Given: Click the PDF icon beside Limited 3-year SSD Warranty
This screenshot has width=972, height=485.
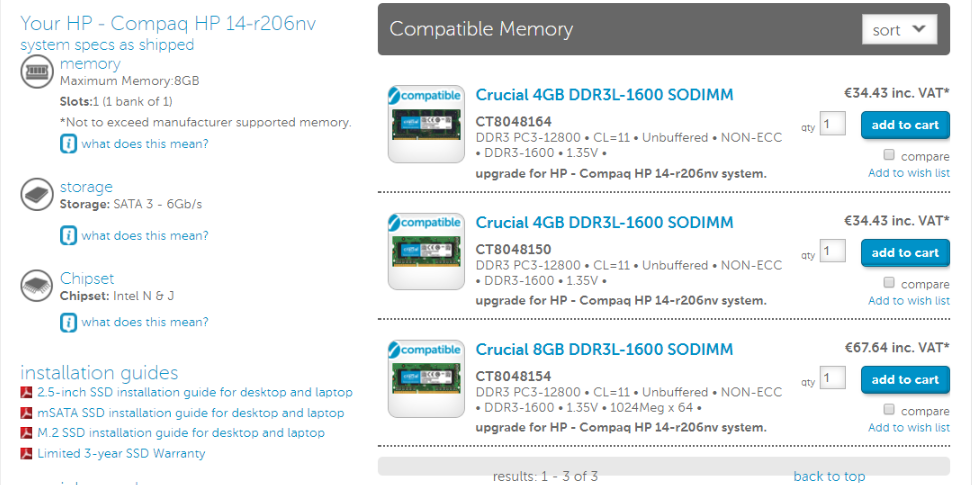Looking at the screenshot, I should click(x=27, y=453).
